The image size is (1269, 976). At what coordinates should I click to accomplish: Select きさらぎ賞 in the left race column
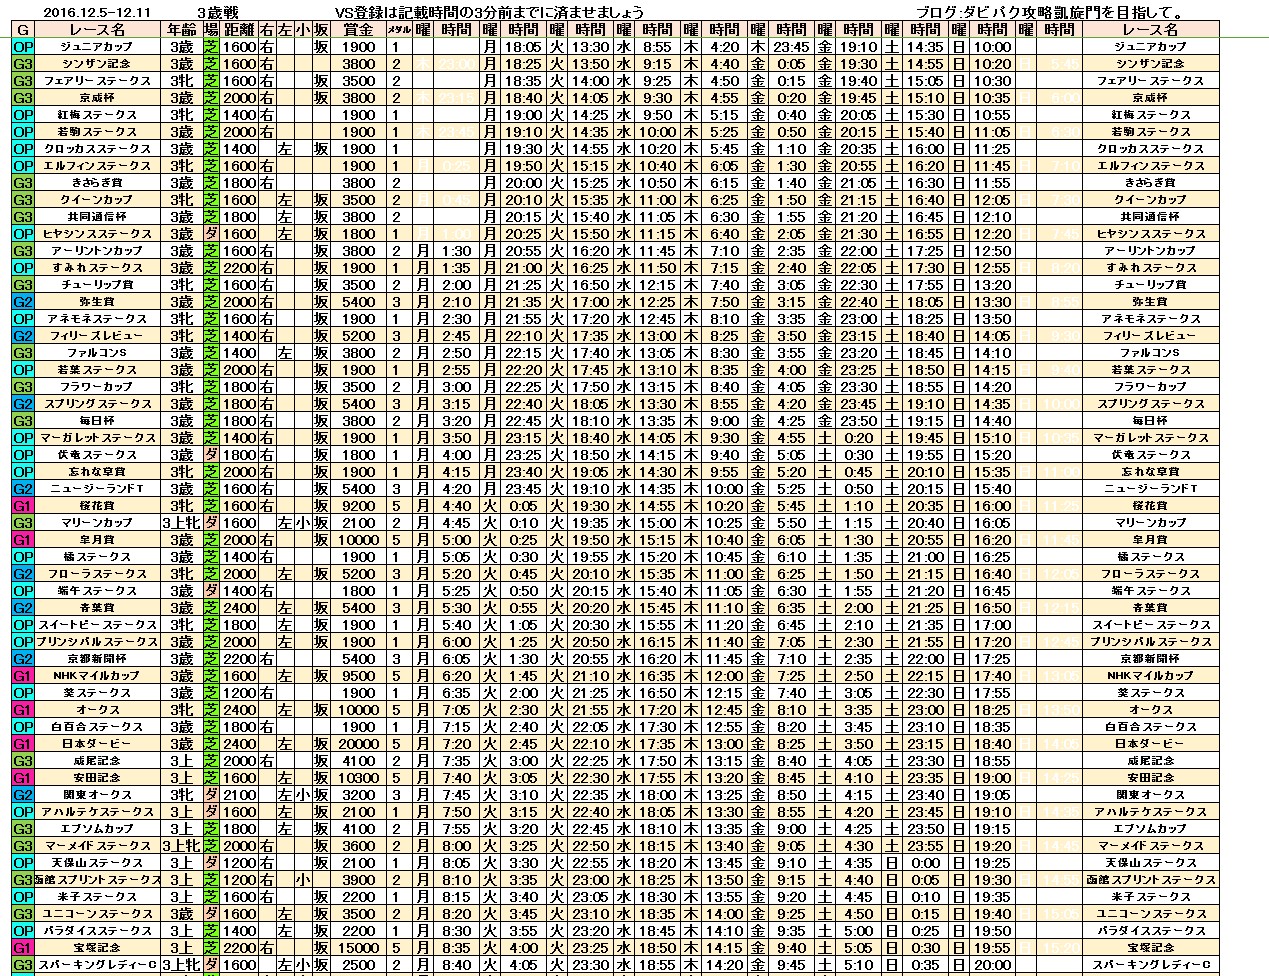[x=96, y=183]
